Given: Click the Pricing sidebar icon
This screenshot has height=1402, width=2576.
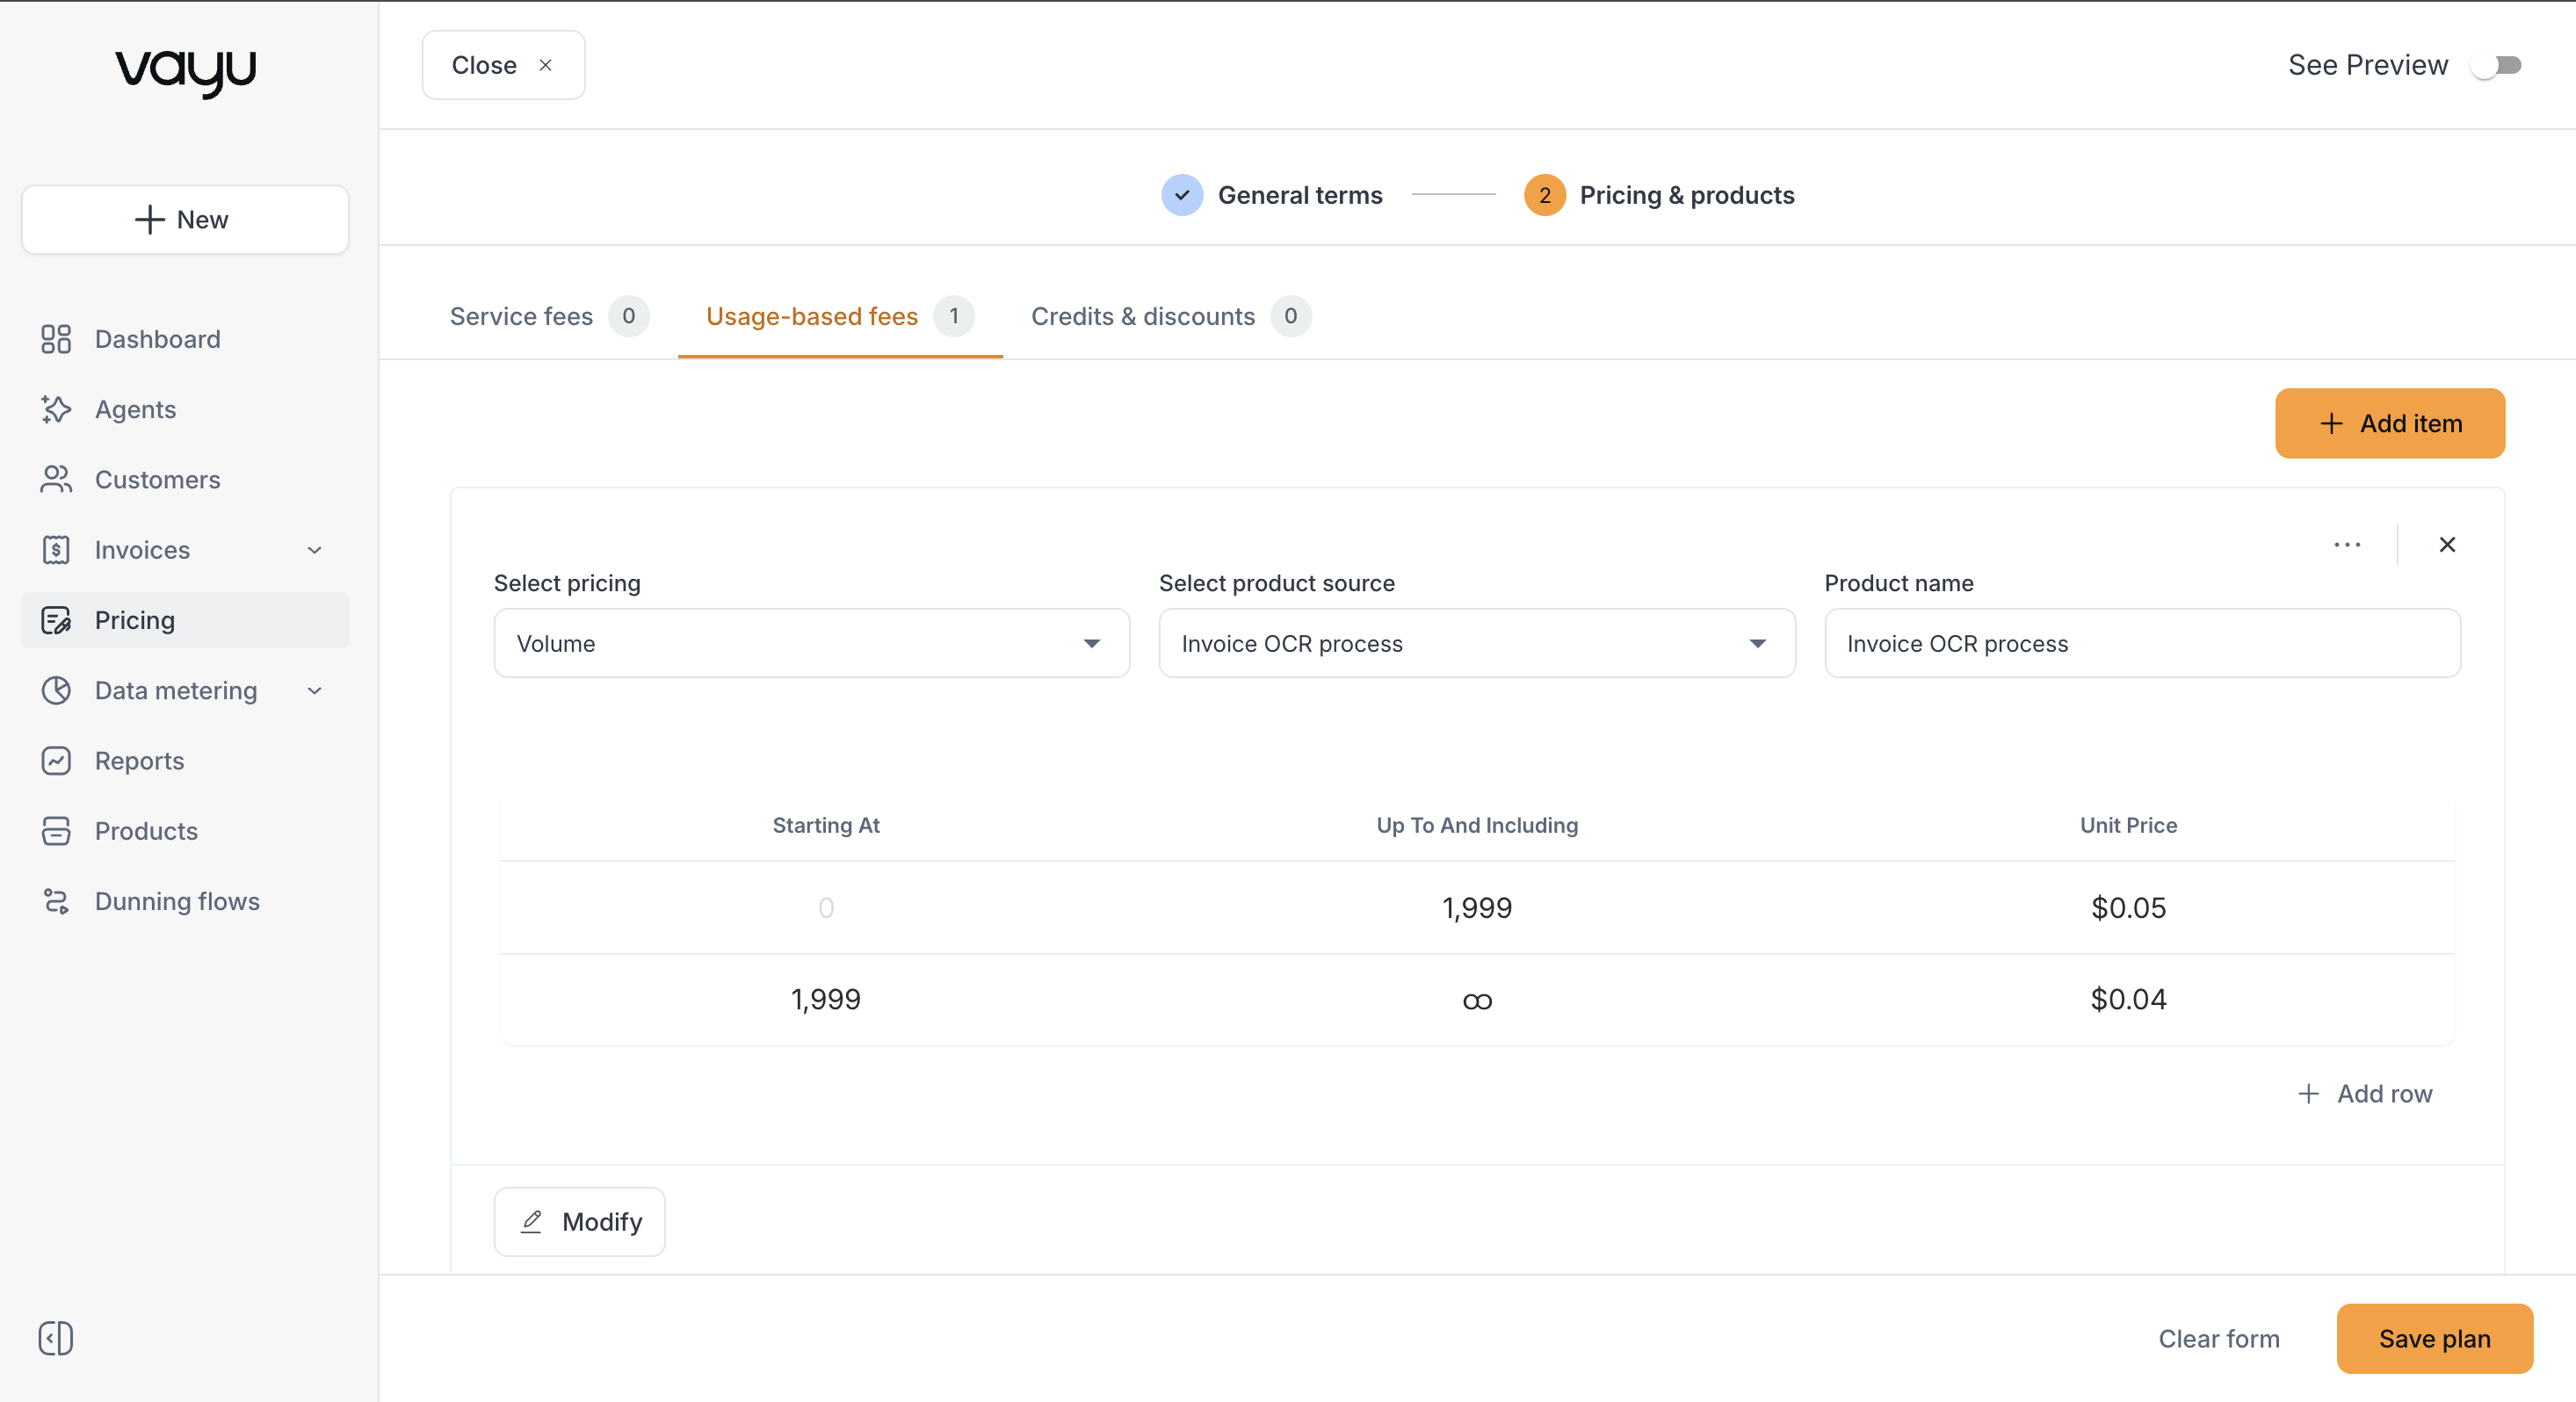Looking at the screenshot, I should tap(56, 620).
